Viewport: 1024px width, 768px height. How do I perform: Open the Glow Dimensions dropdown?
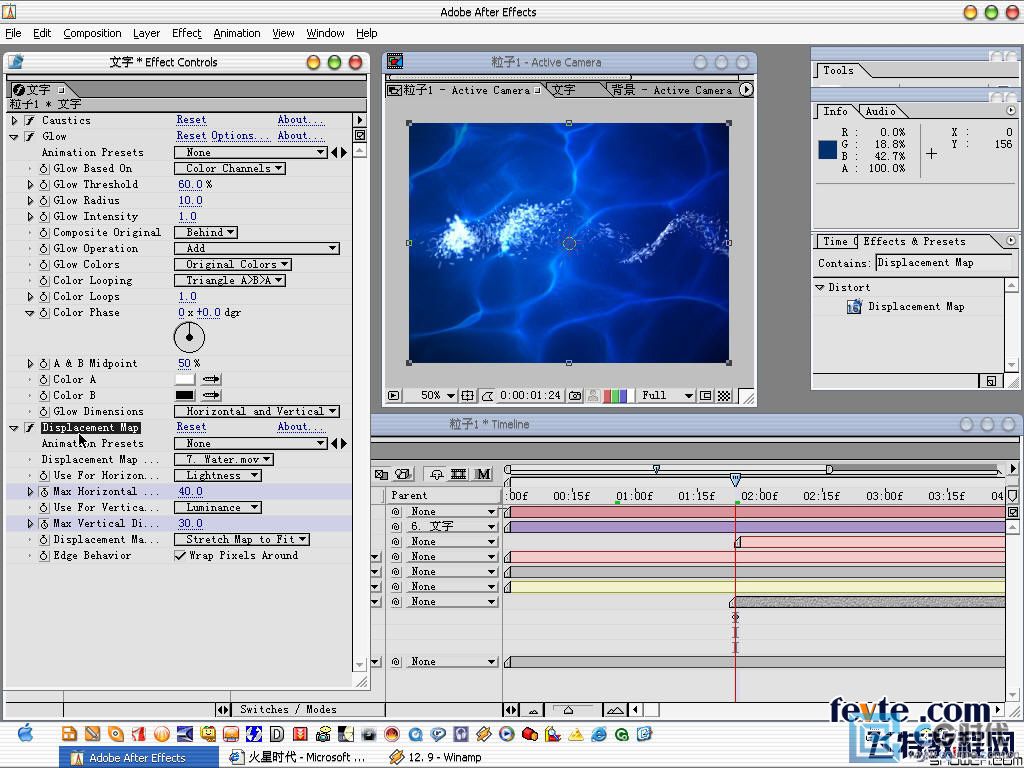257,411
